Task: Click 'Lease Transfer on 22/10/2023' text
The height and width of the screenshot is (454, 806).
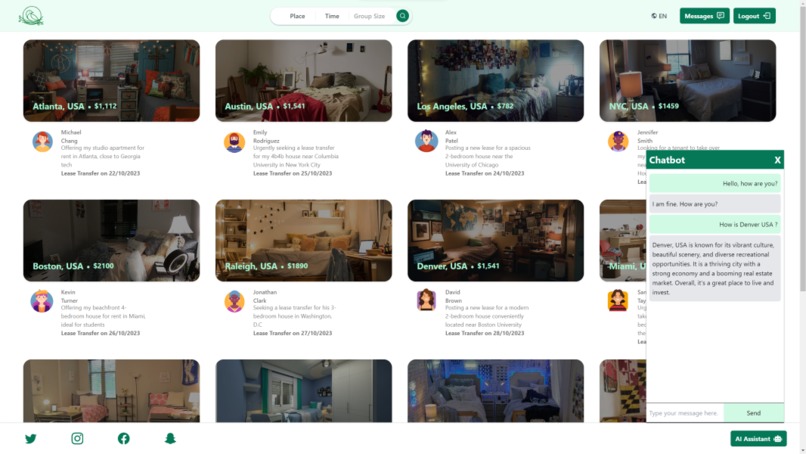Action: 100,173
